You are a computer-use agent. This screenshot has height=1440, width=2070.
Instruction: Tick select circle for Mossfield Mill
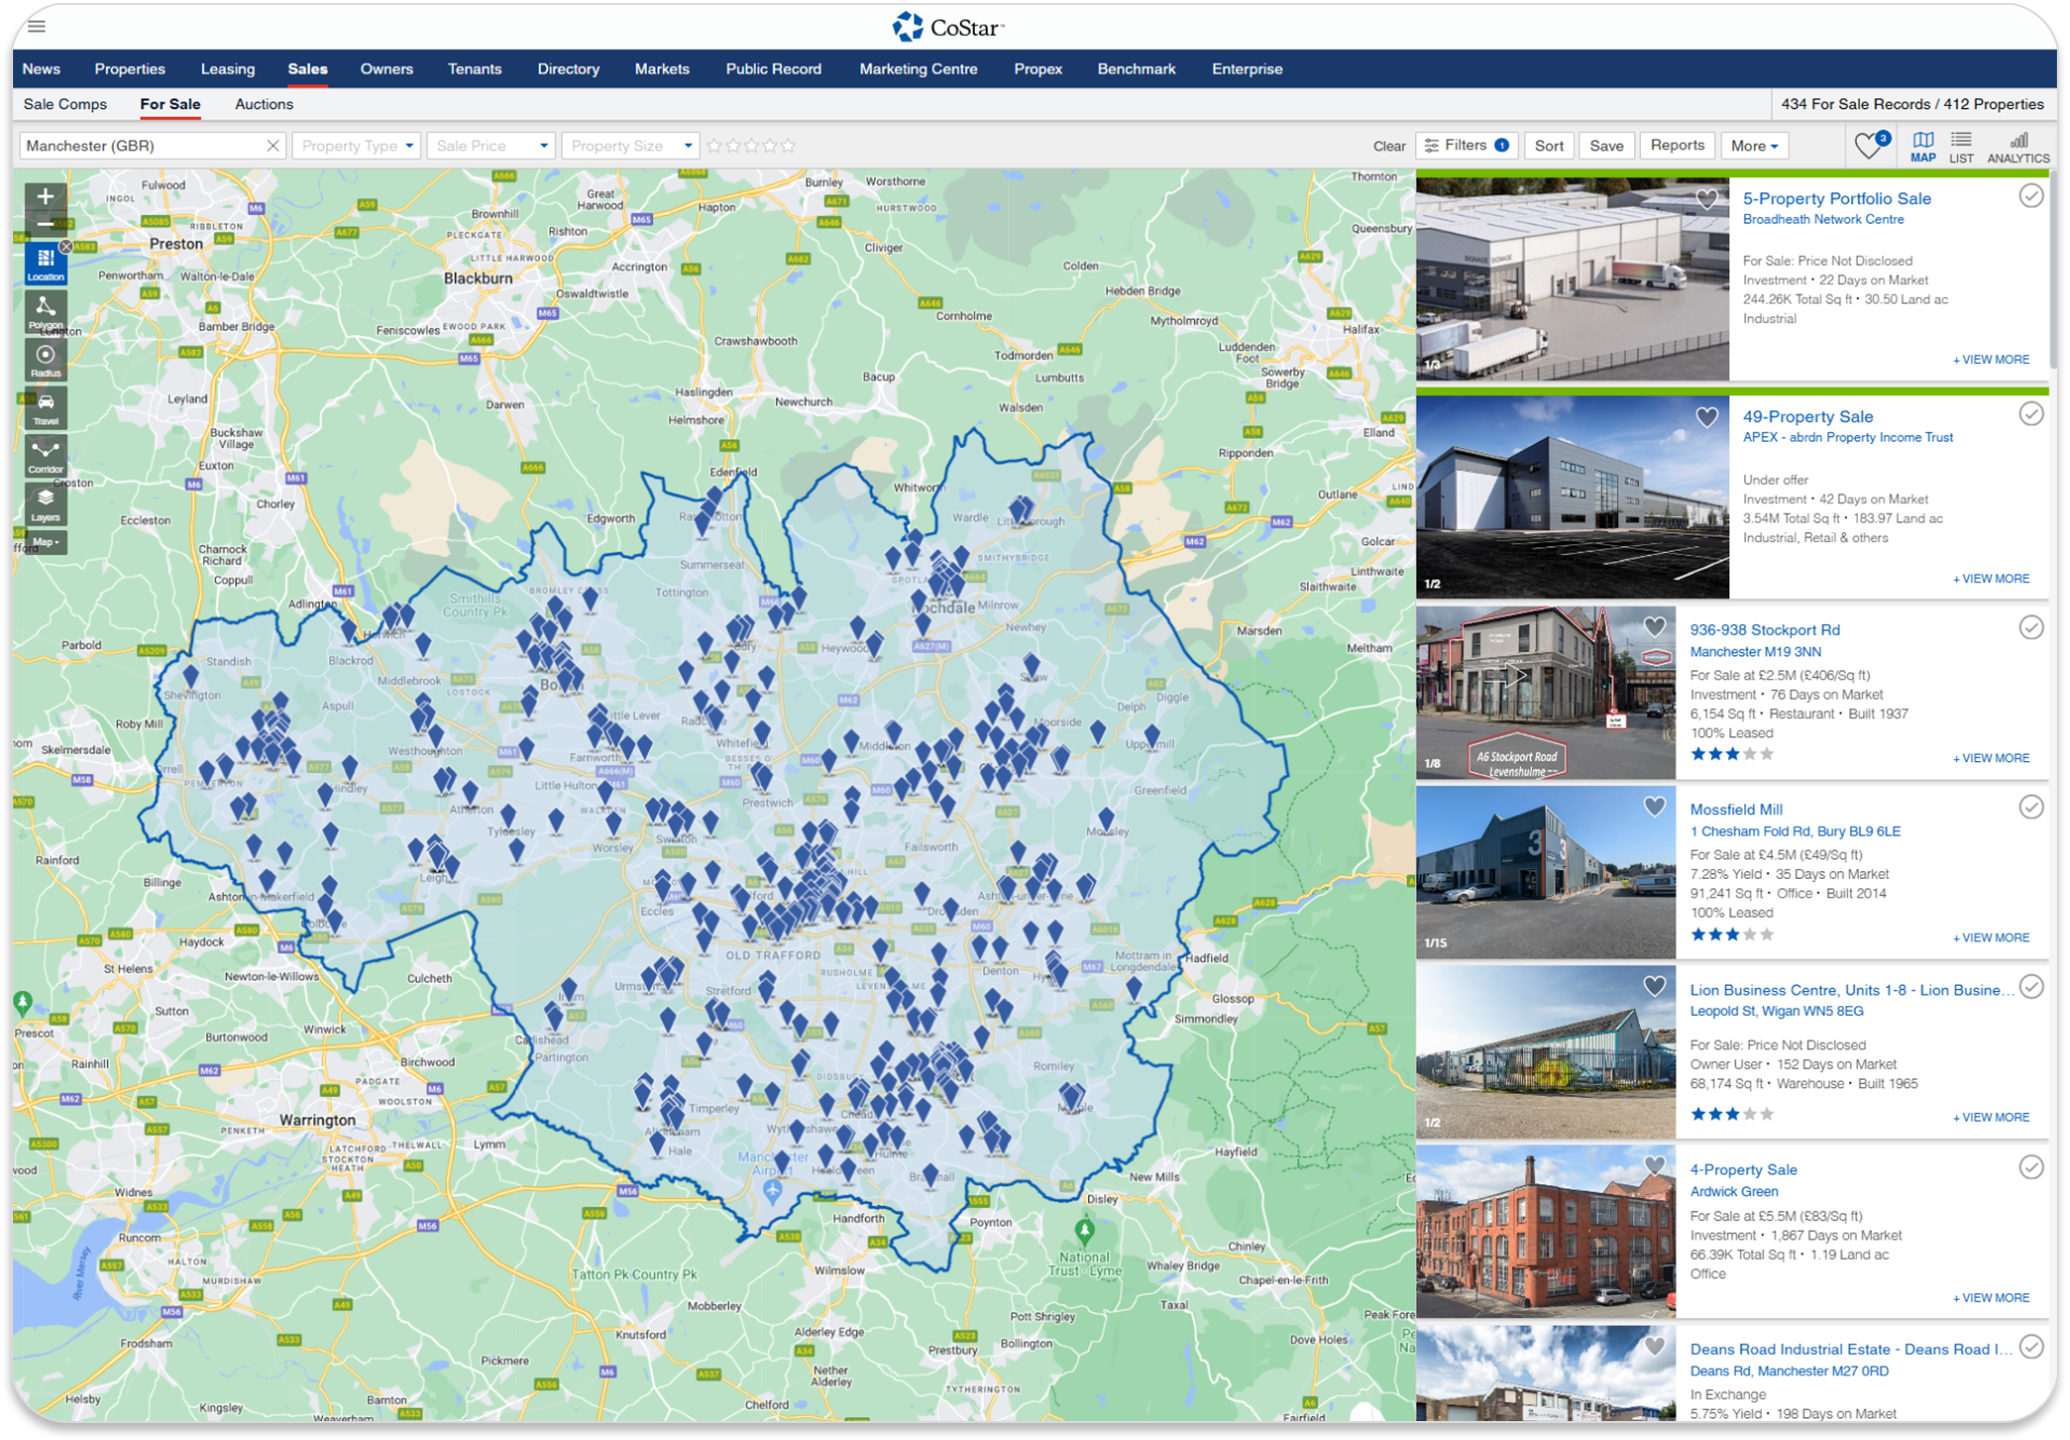click(2031, 807)
